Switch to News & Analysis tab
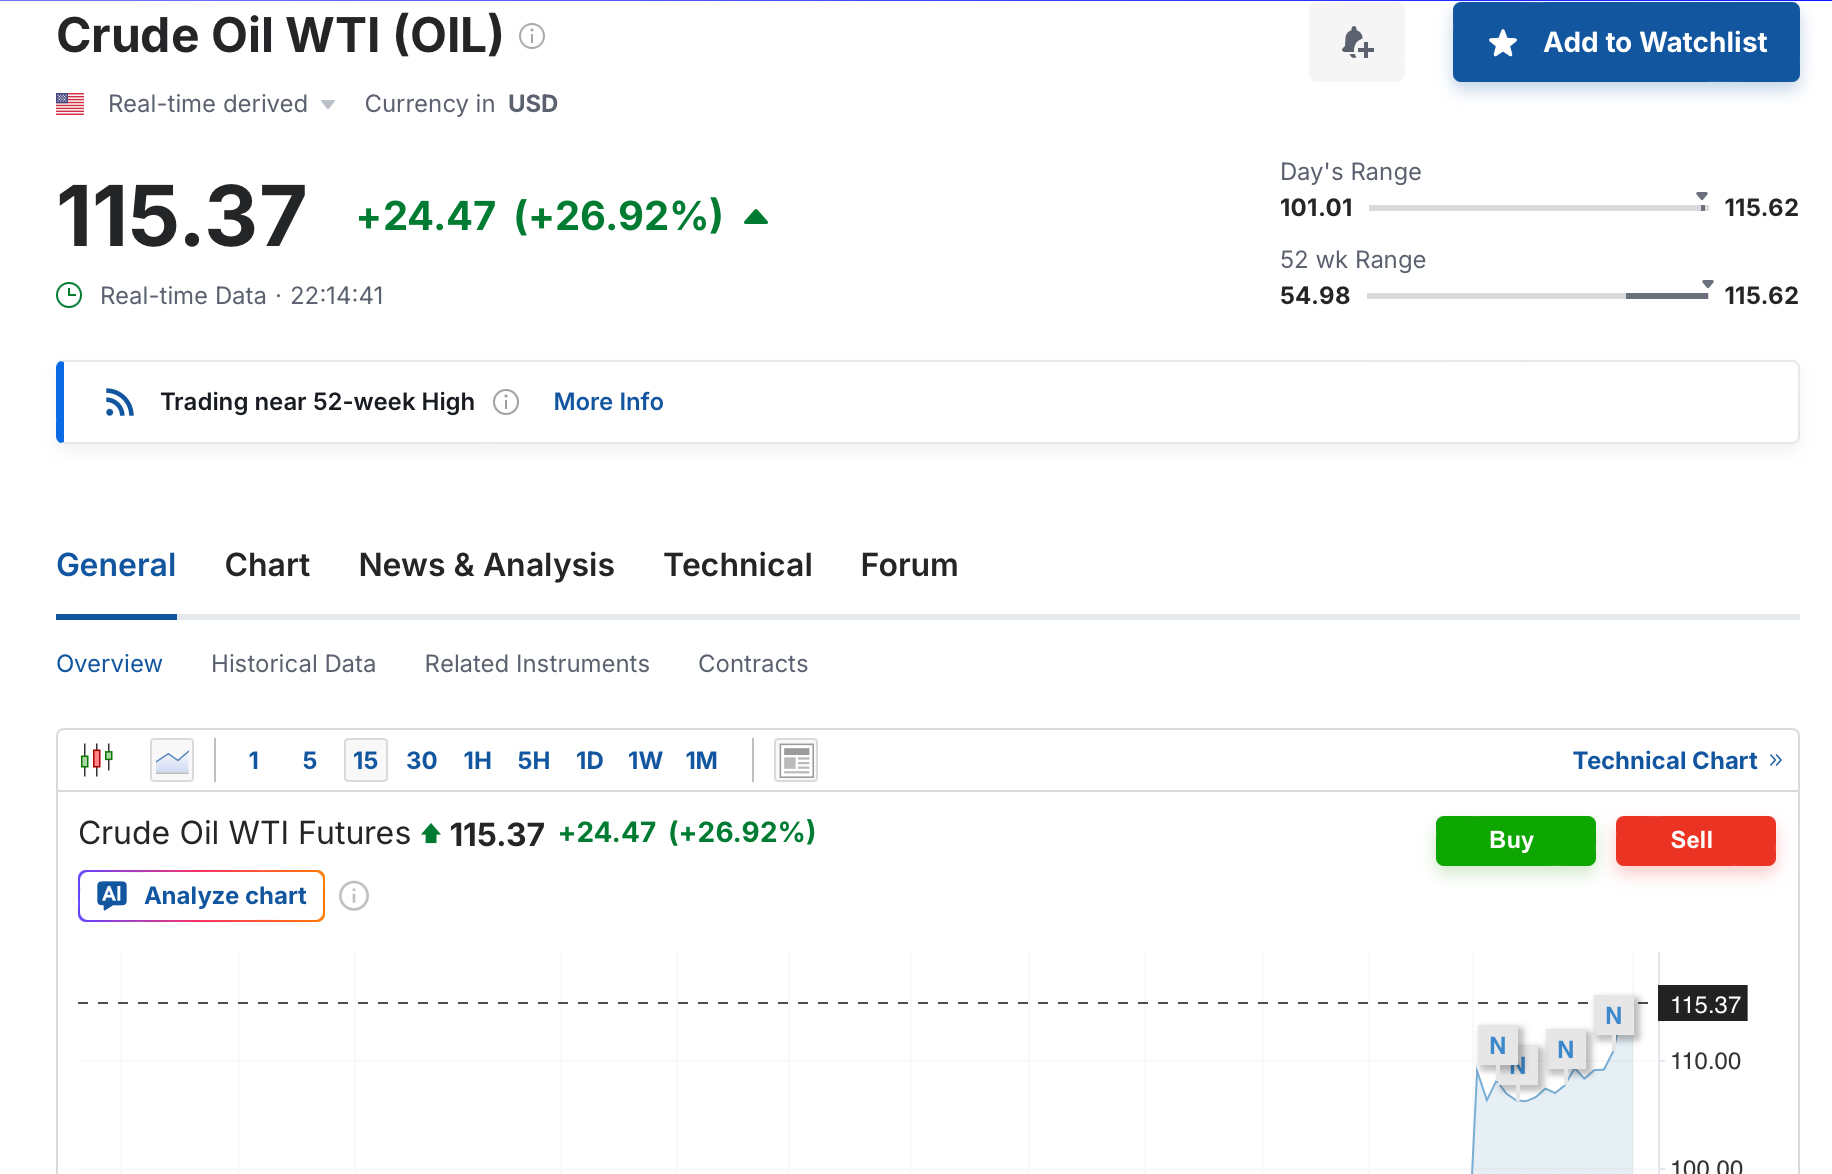The height and width of the screenshot is (1174, 1832). tap(486, 565)
